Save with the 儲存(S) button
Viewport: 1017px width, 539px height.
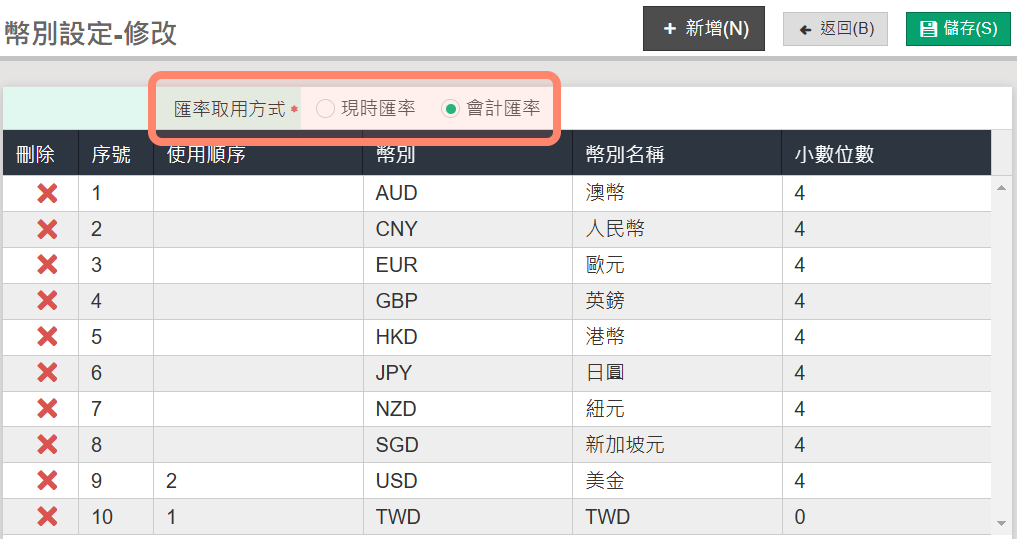958,28
